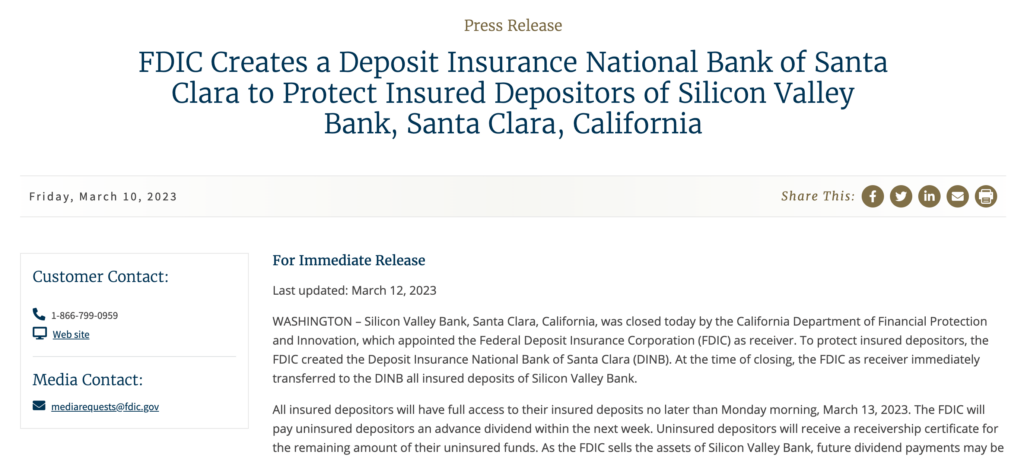Click the Customer Contact heading
The image size is (1024, 456).
(101, 277)
